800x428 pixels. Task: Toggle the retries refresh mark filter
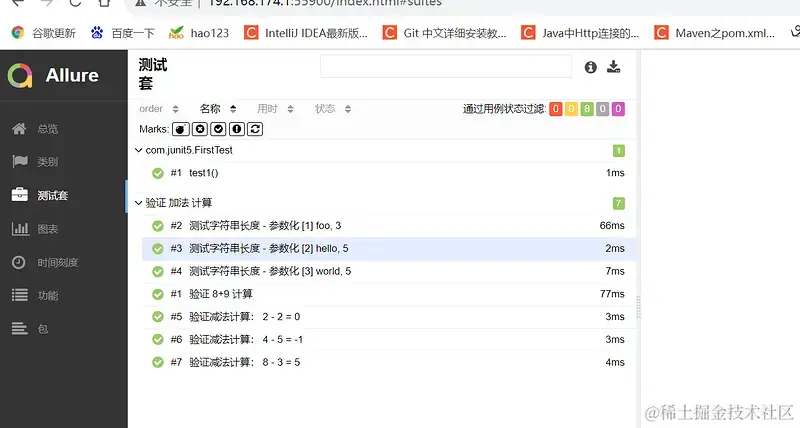point(255,129)
